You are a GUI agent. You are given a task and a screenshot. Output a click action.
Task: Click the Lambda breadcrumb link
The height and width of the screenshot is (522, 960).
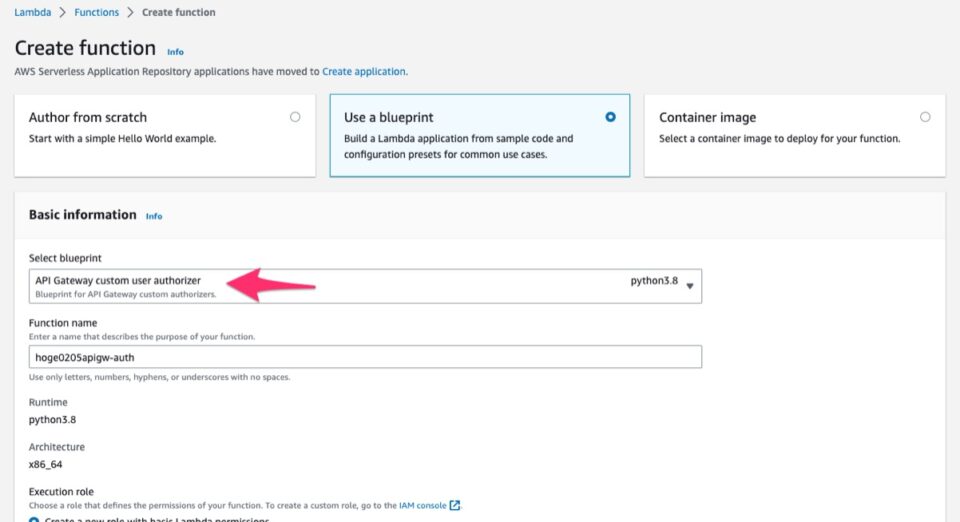tap(32, 12)
